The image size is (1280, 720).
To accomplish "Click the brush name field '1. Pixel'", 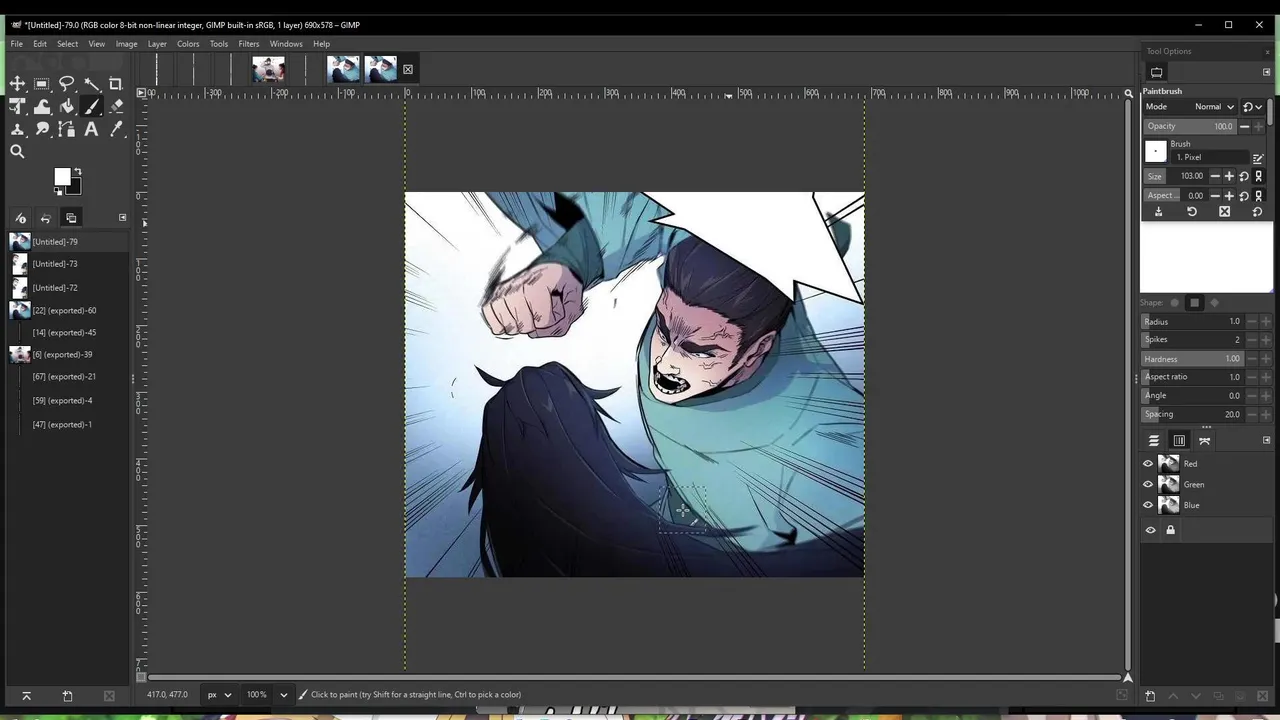I will click(x=1210, y=157).
